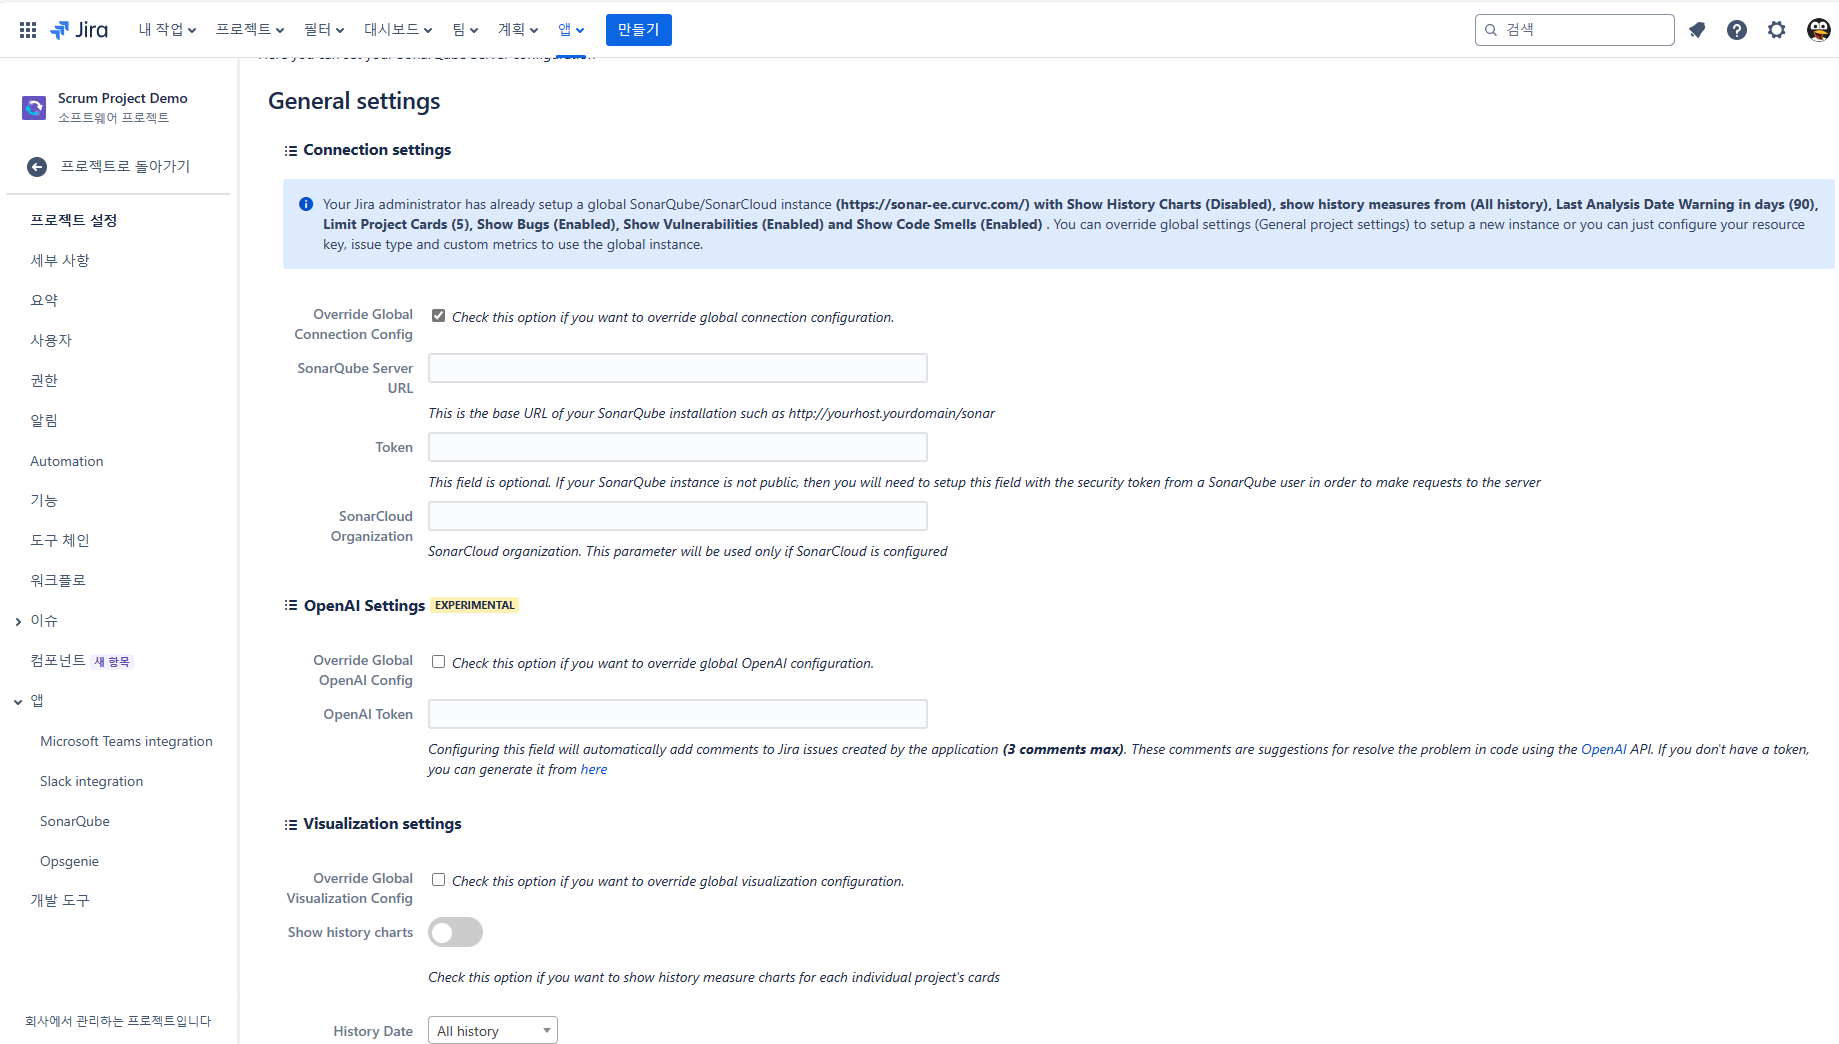Click the list icon beside Connection settings
Image resolution: width=1839 pixels, height=1044 pixels.
click(291, 151)
